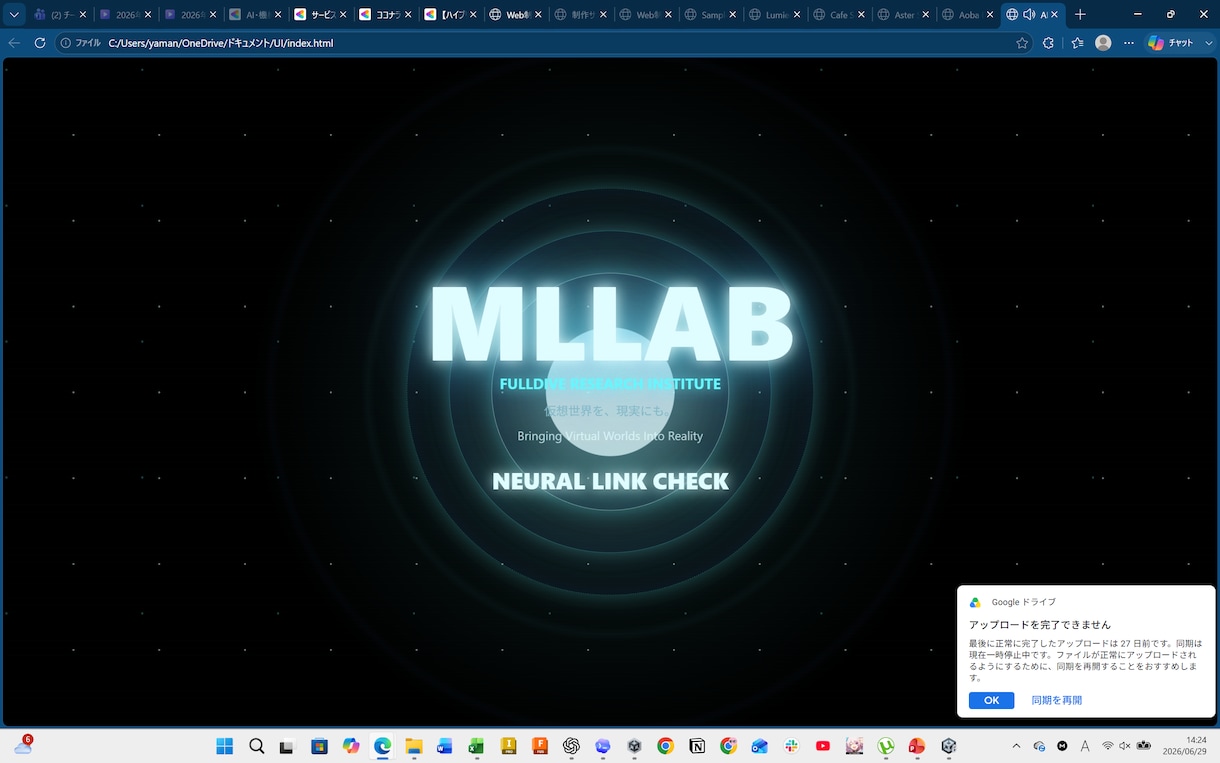Open YouTube from the taskbar
Image resolution: width=1220 pixels, height=763 pixels.
coord(823,746)
